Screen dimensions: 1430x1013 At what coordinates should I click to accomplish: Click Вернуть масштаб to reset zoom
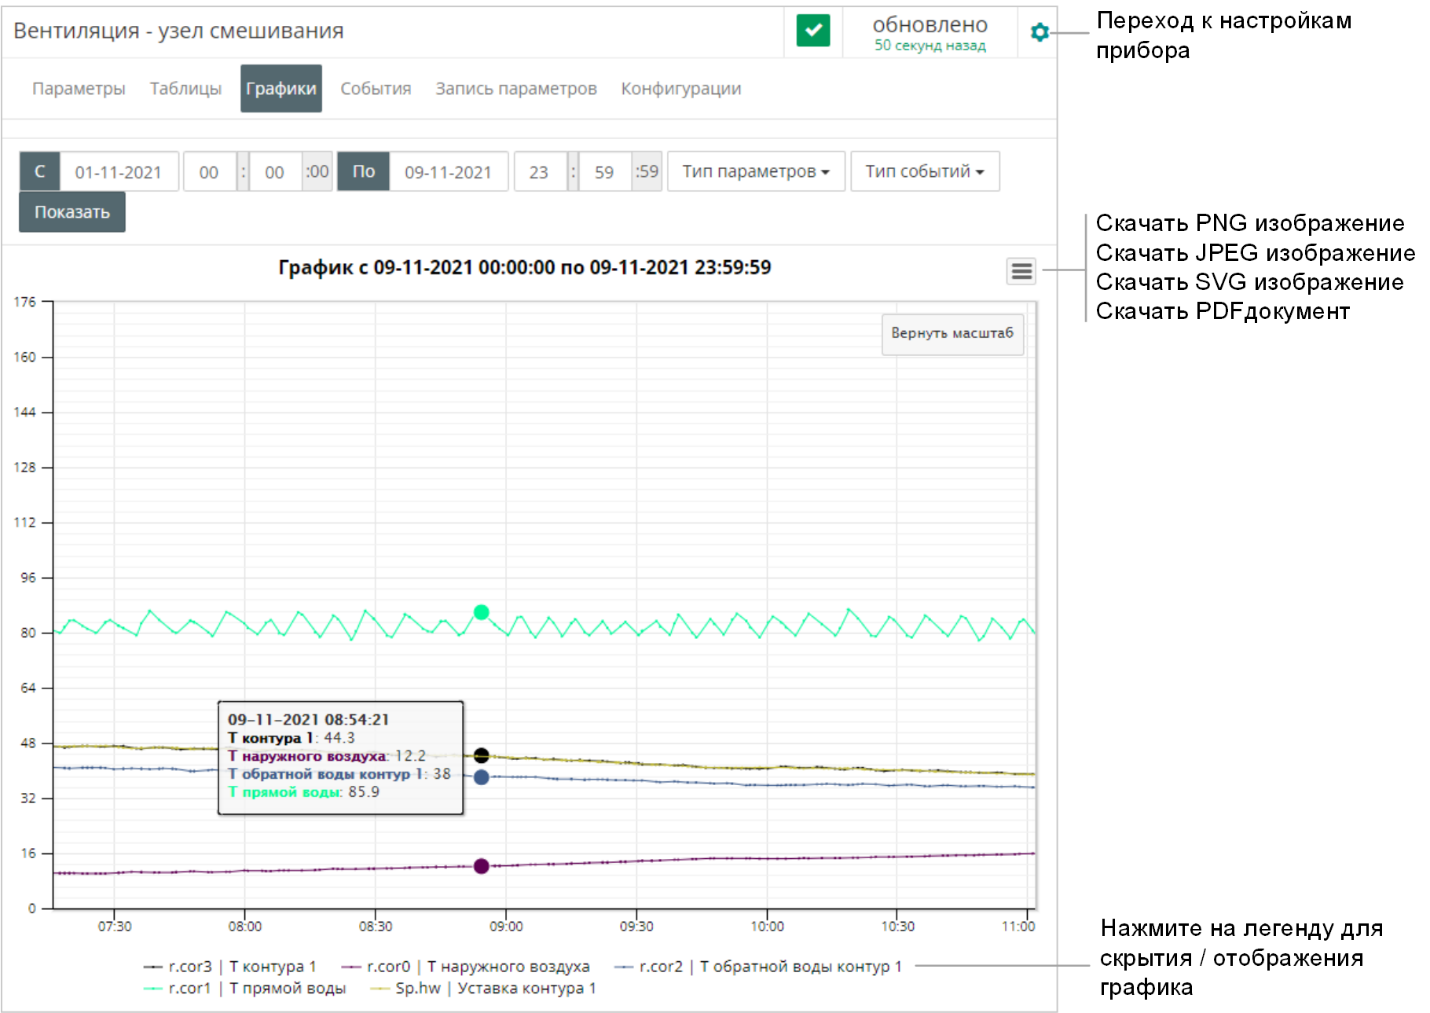(x=951, y=333)
